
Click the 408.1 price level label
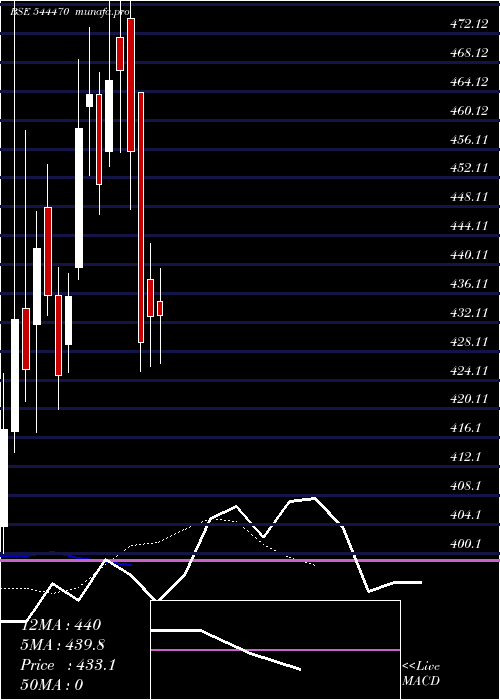(x=465, y=486)
